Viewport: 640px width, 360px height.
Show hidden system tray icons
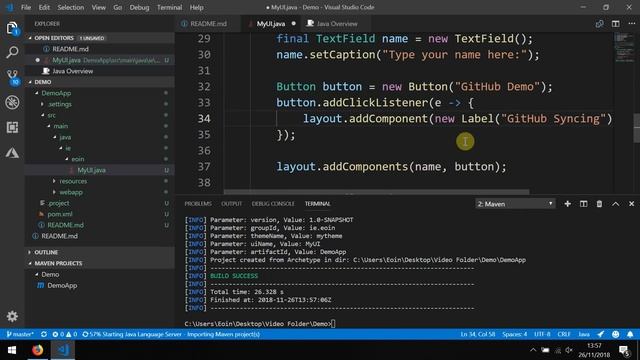point(533,350)
